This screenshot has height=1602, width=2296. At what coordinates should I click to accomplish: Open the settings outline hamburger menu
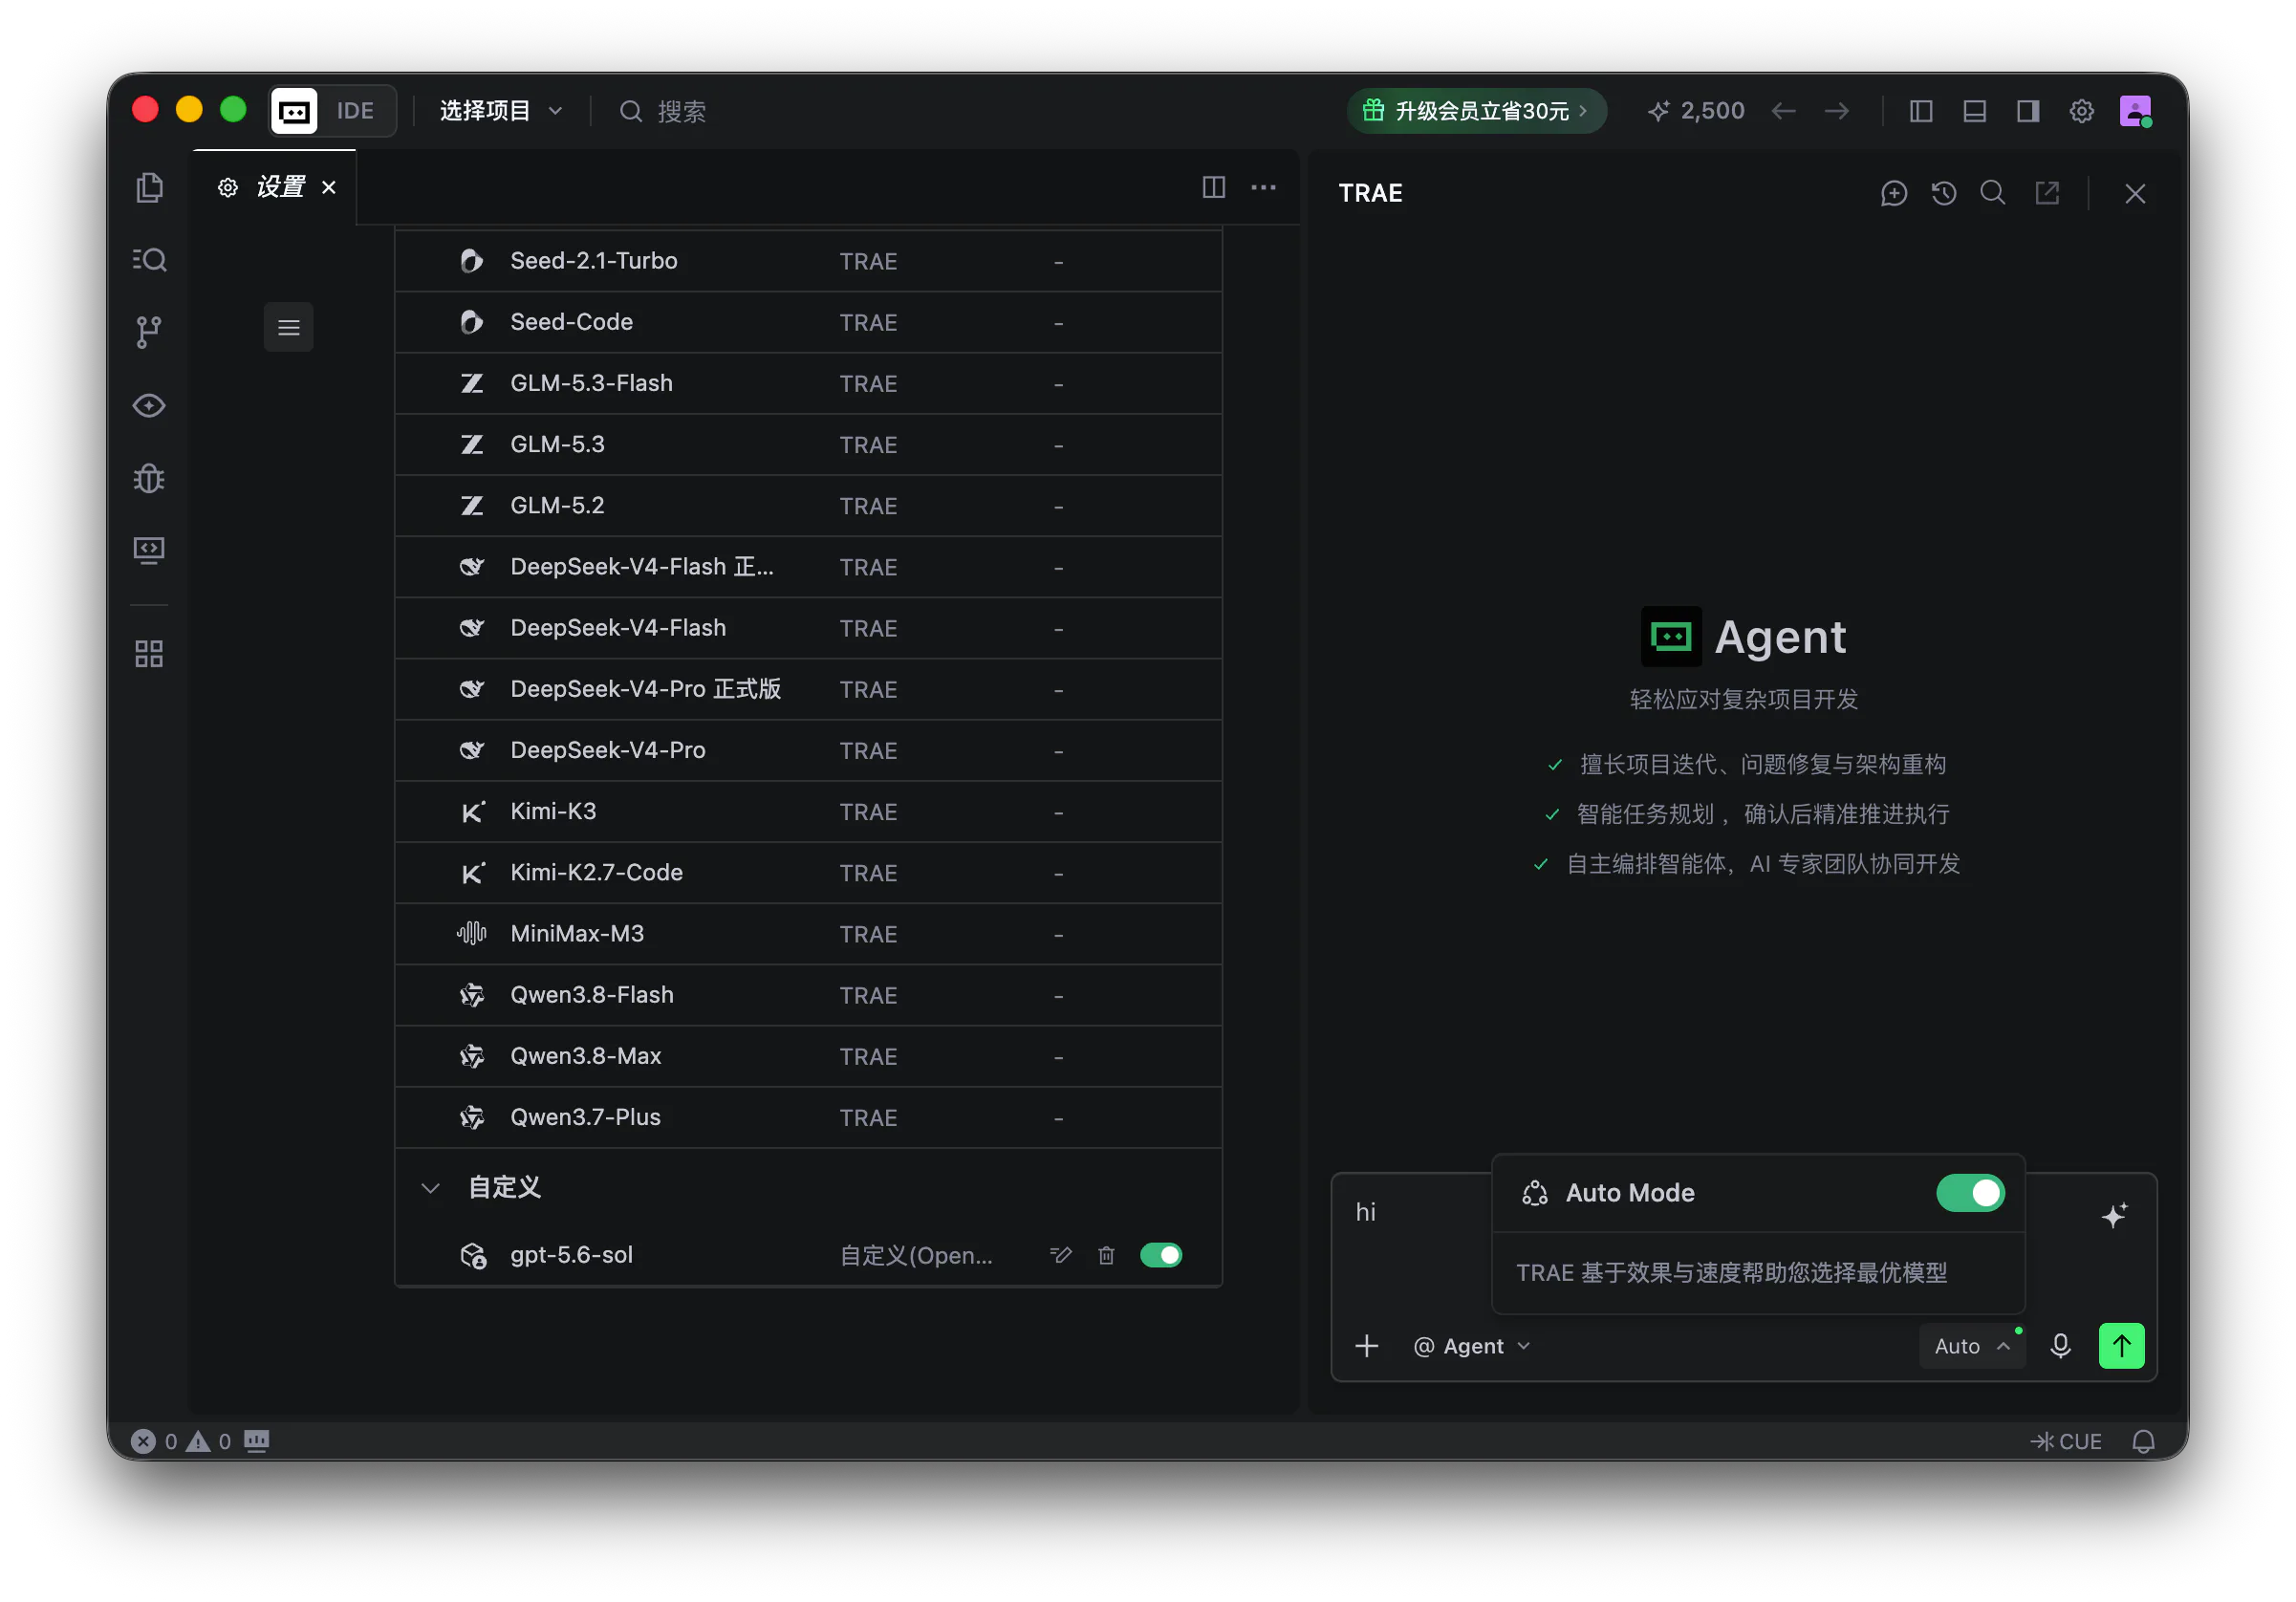289,327
